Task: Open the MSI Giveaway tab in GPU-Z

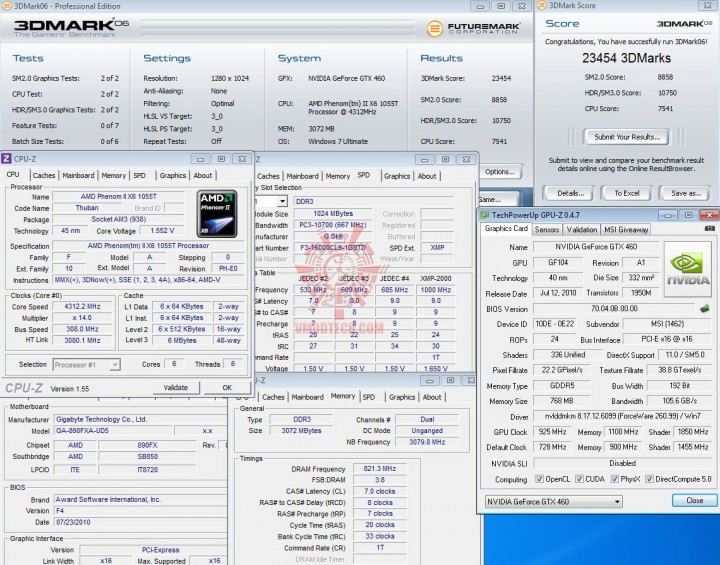Action: tap(626, 230)
